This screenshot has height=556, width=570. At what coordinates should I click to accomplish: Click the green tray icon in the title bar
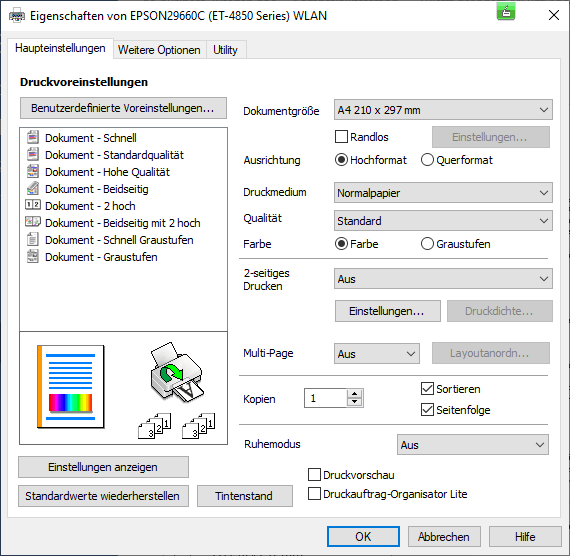click(x=506, y=12)
